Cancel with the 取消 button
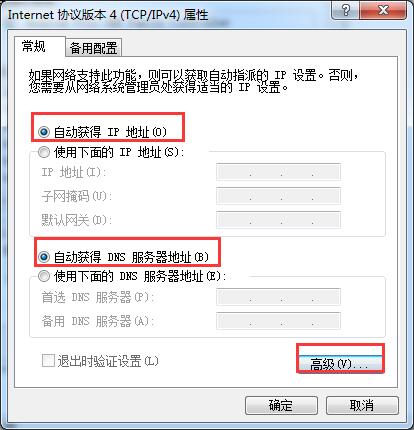 (x=362, y=405)
